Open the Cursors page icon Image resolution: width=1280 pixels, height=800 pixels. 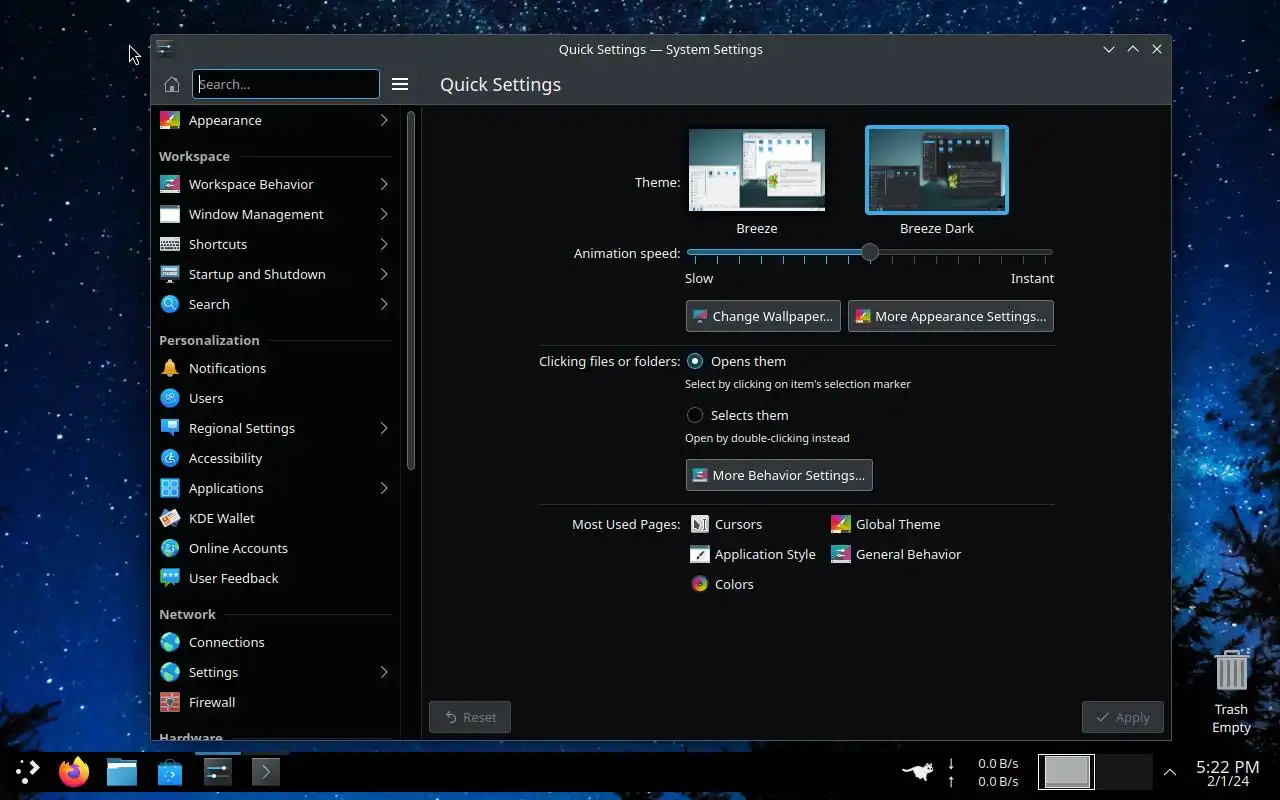pos(700,524)
